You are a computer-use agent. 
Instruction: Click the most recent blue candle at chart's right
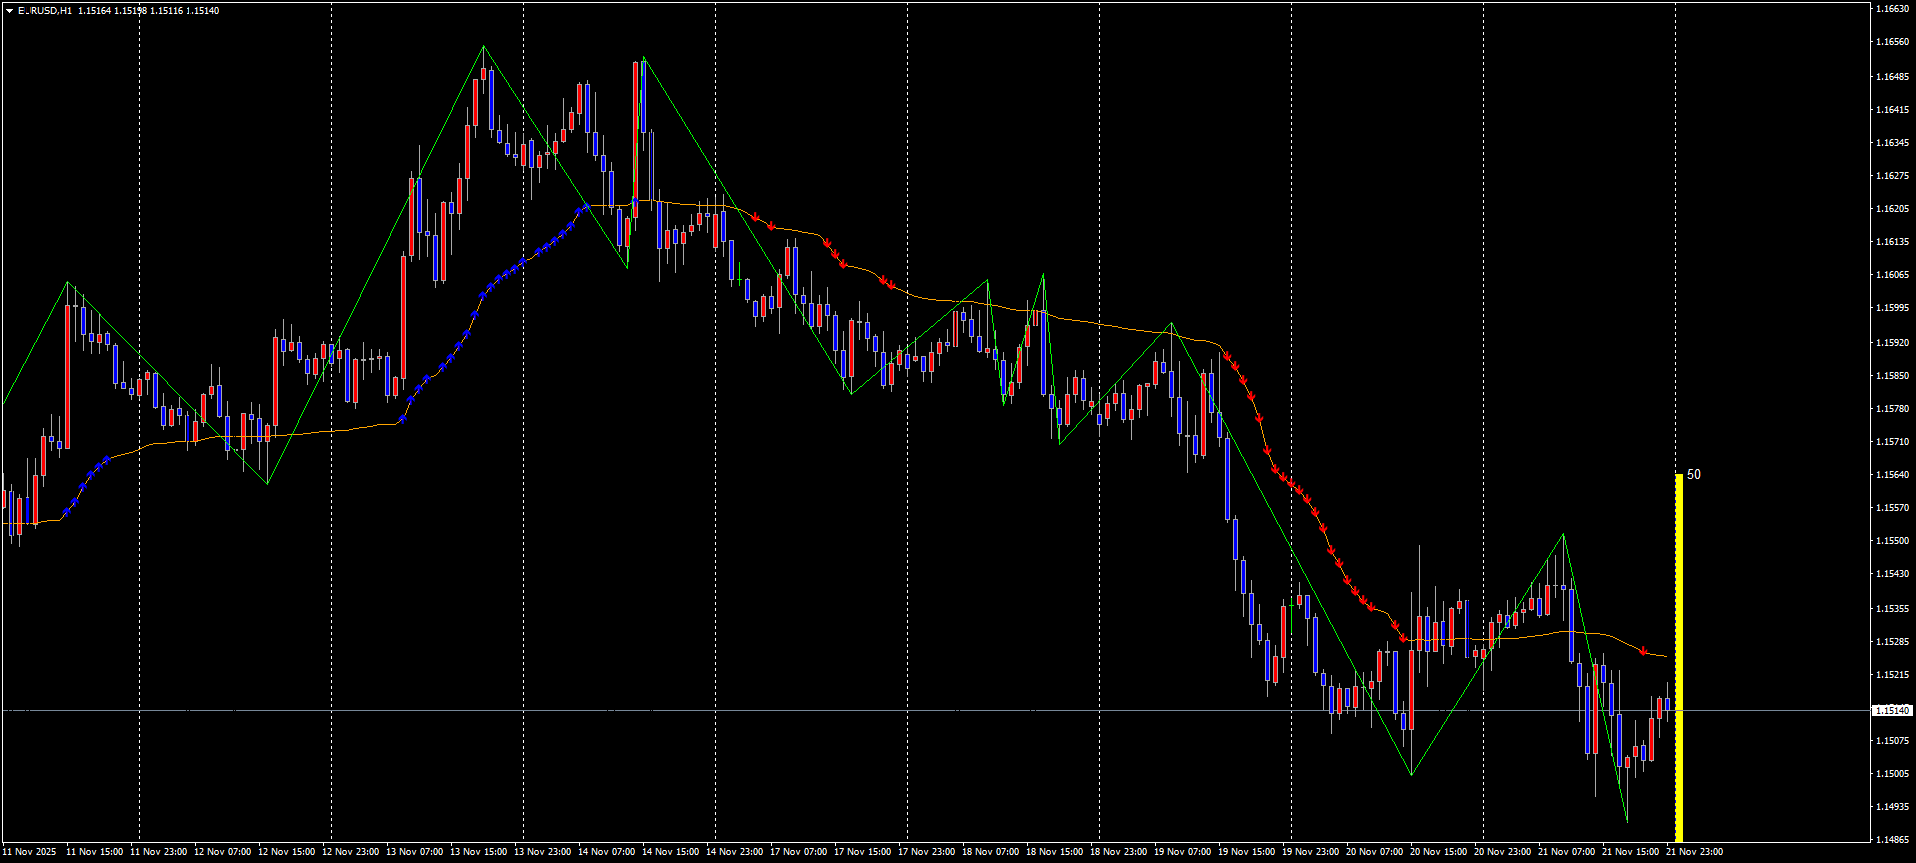pyautogui.click(x=1667, y=704)
